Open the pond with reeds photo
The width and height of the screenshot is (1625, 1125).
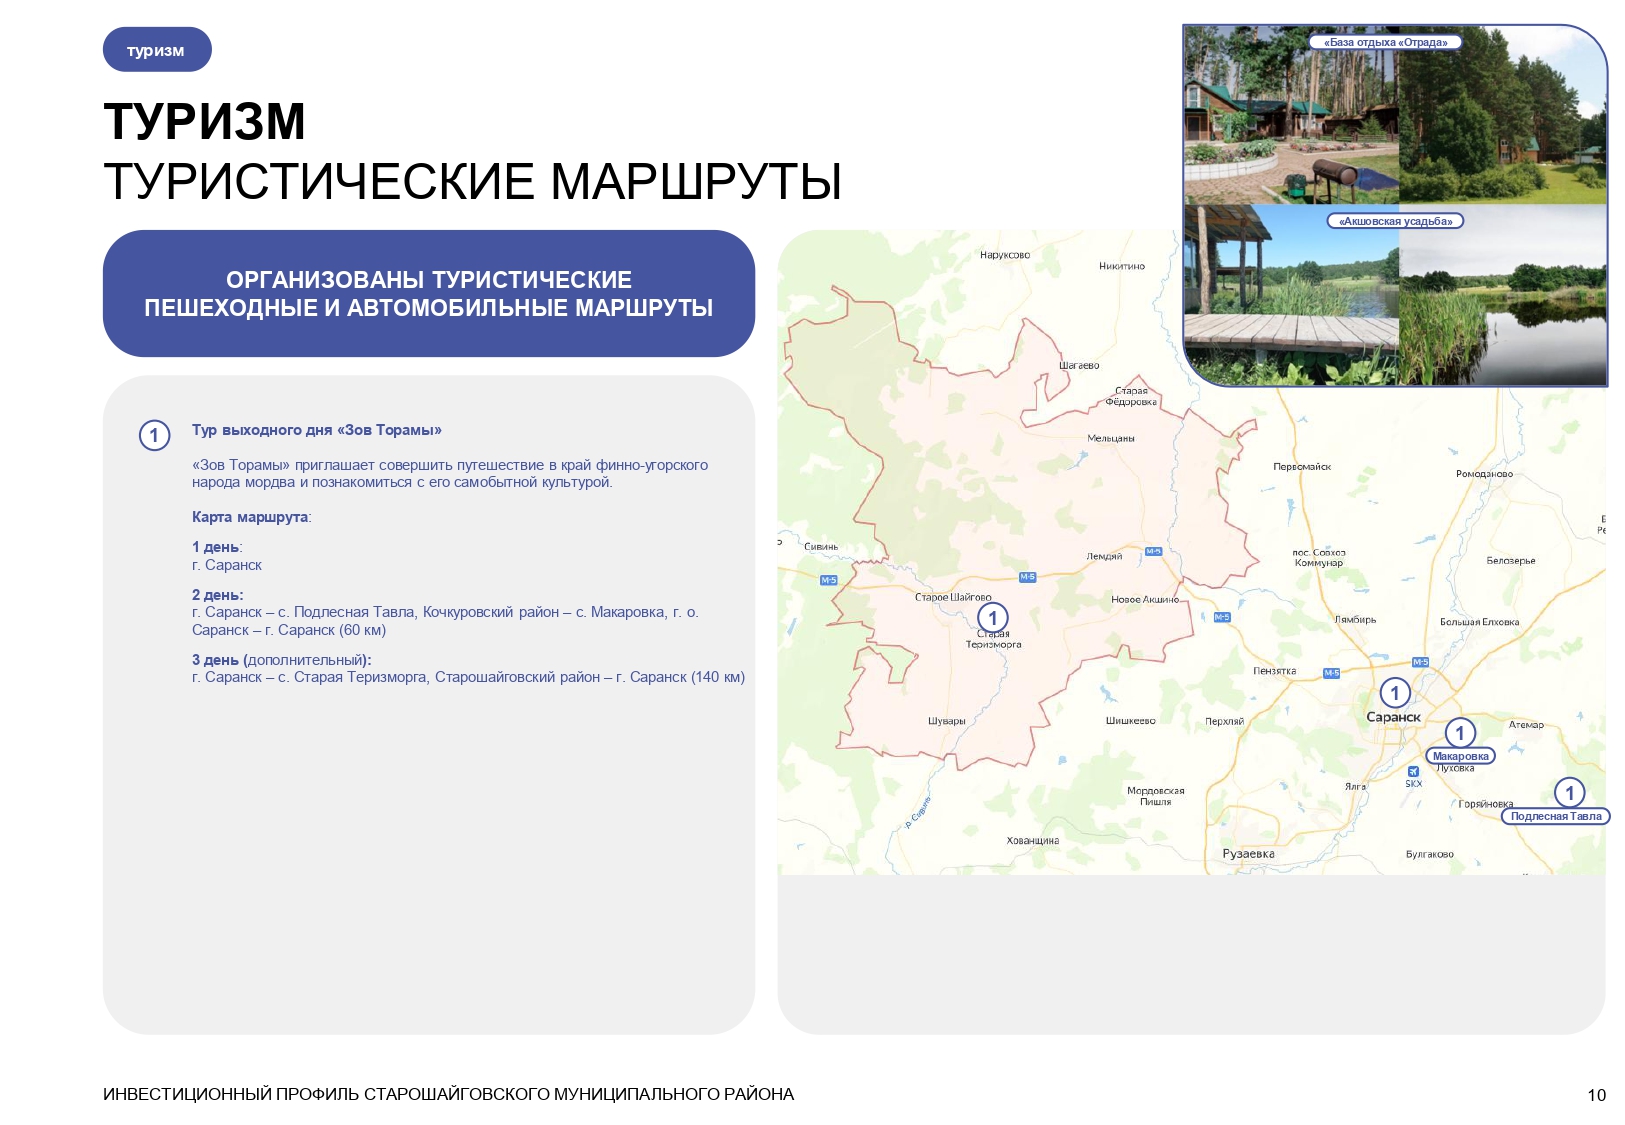point(1502,295)
